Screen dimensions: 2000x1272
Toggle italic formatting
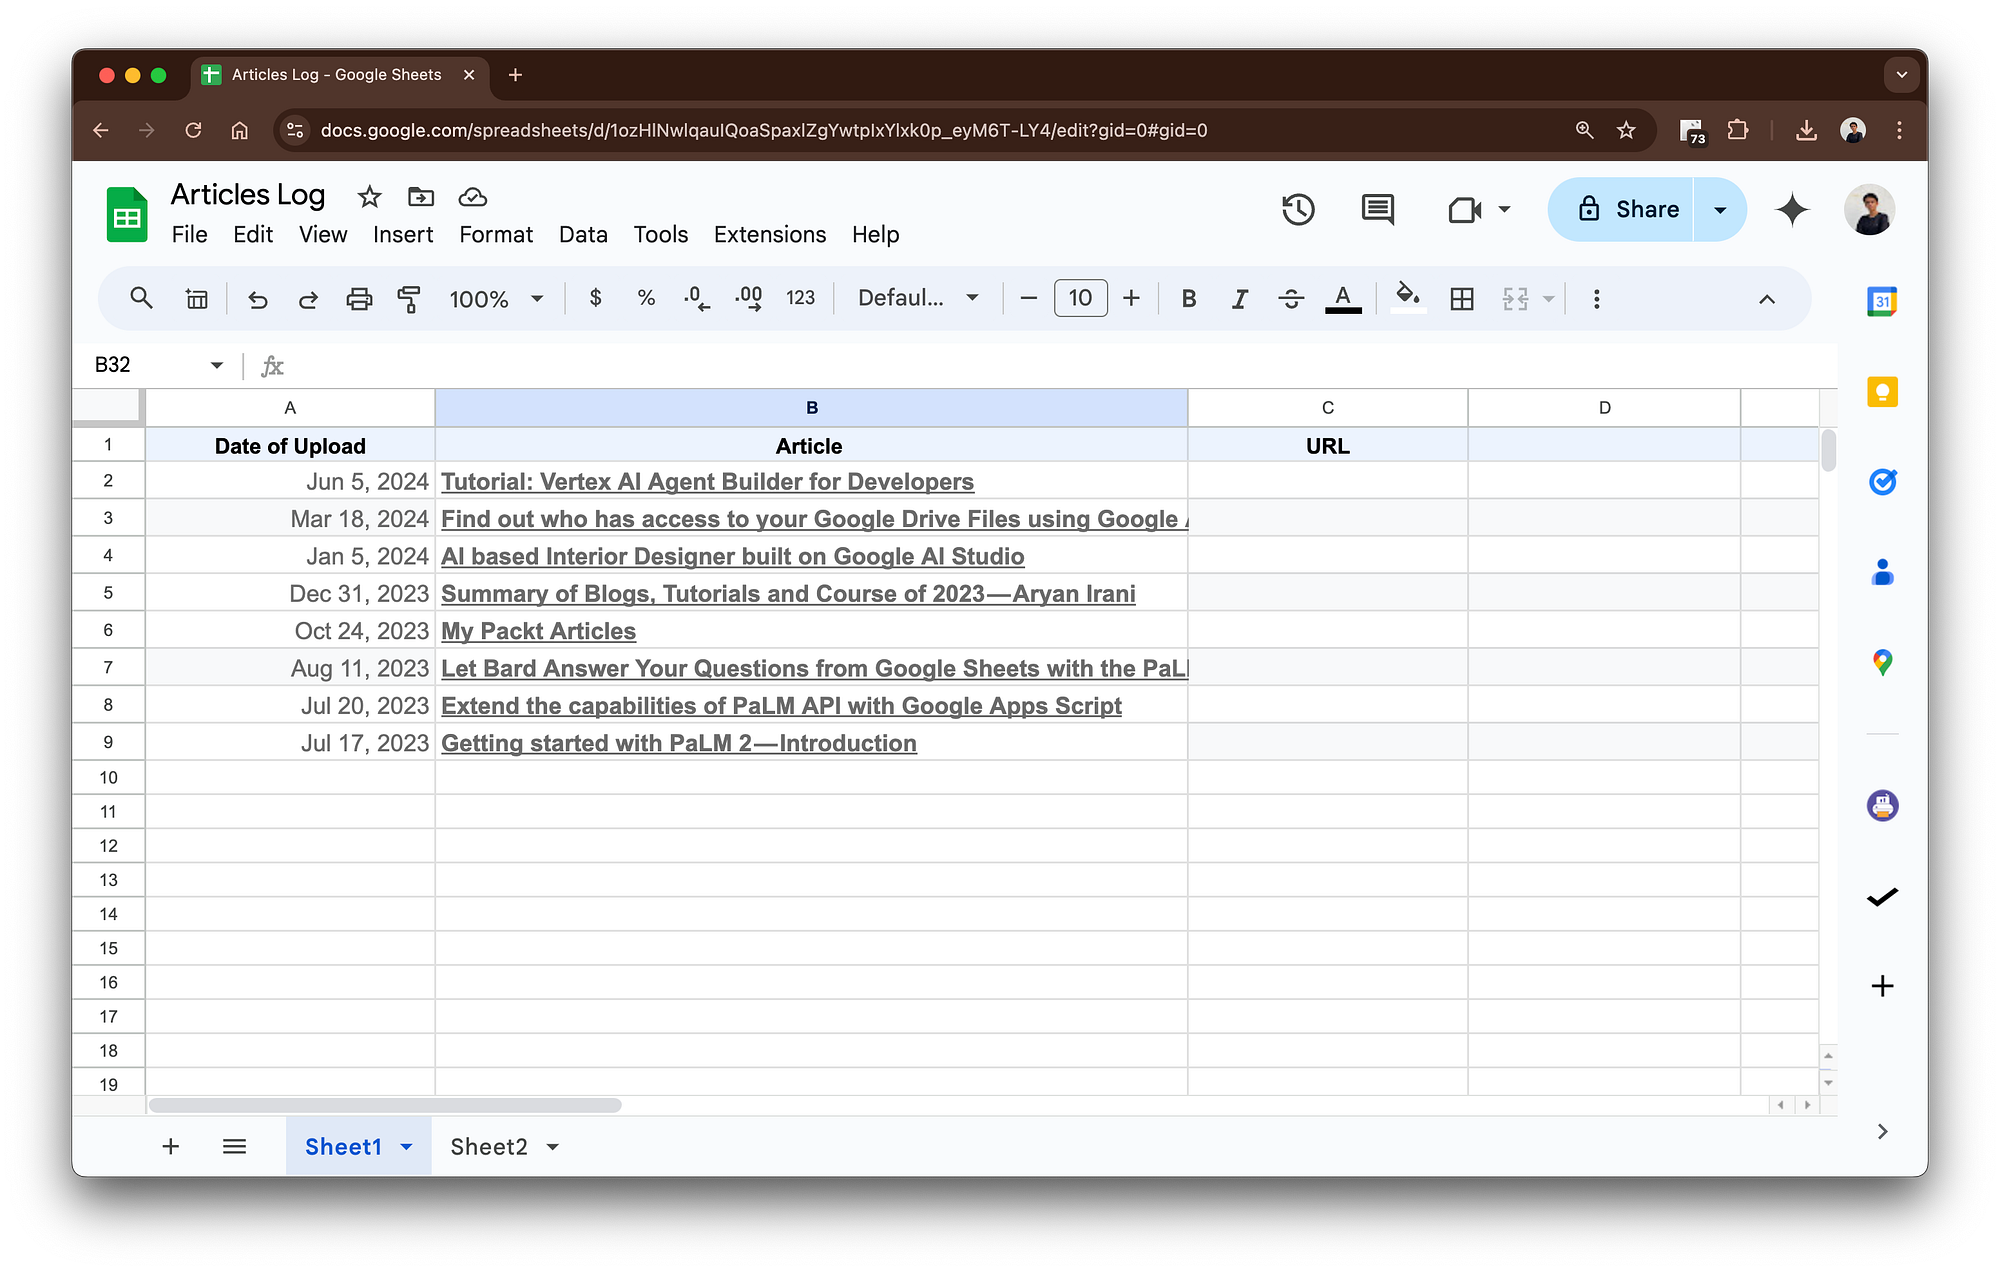(1239, 298)
